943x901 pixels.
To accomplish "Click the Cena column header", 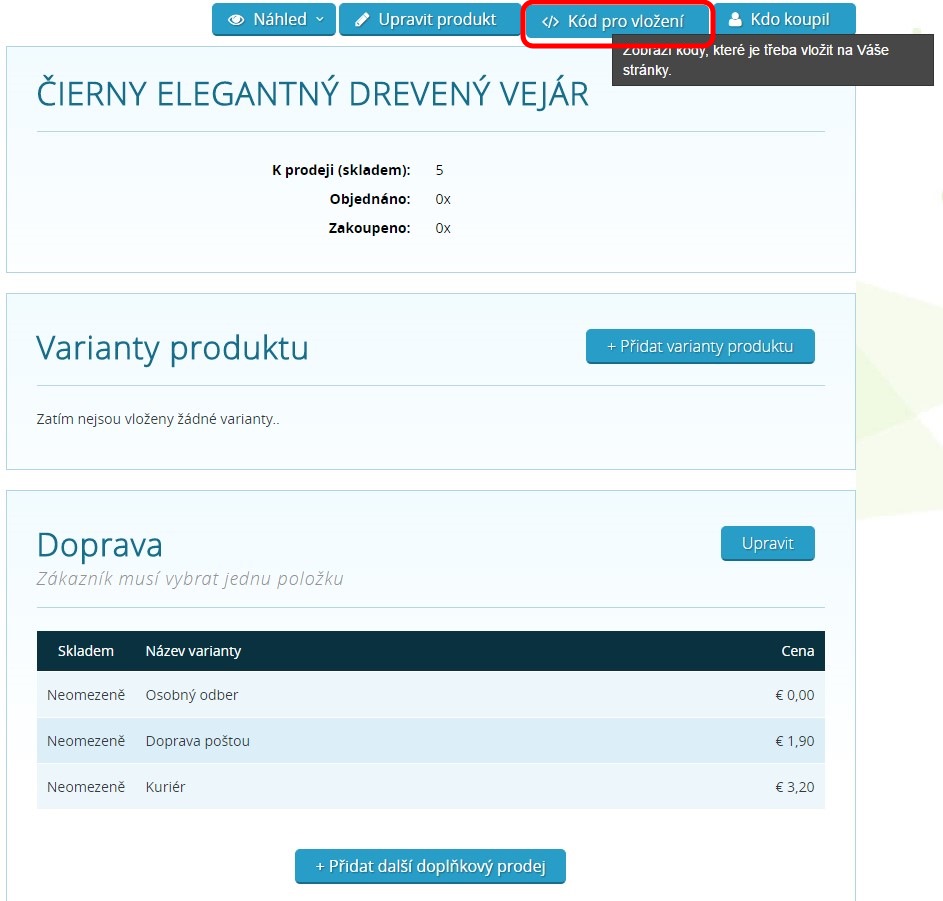I will pyautogui.click(x=797, y=651).
